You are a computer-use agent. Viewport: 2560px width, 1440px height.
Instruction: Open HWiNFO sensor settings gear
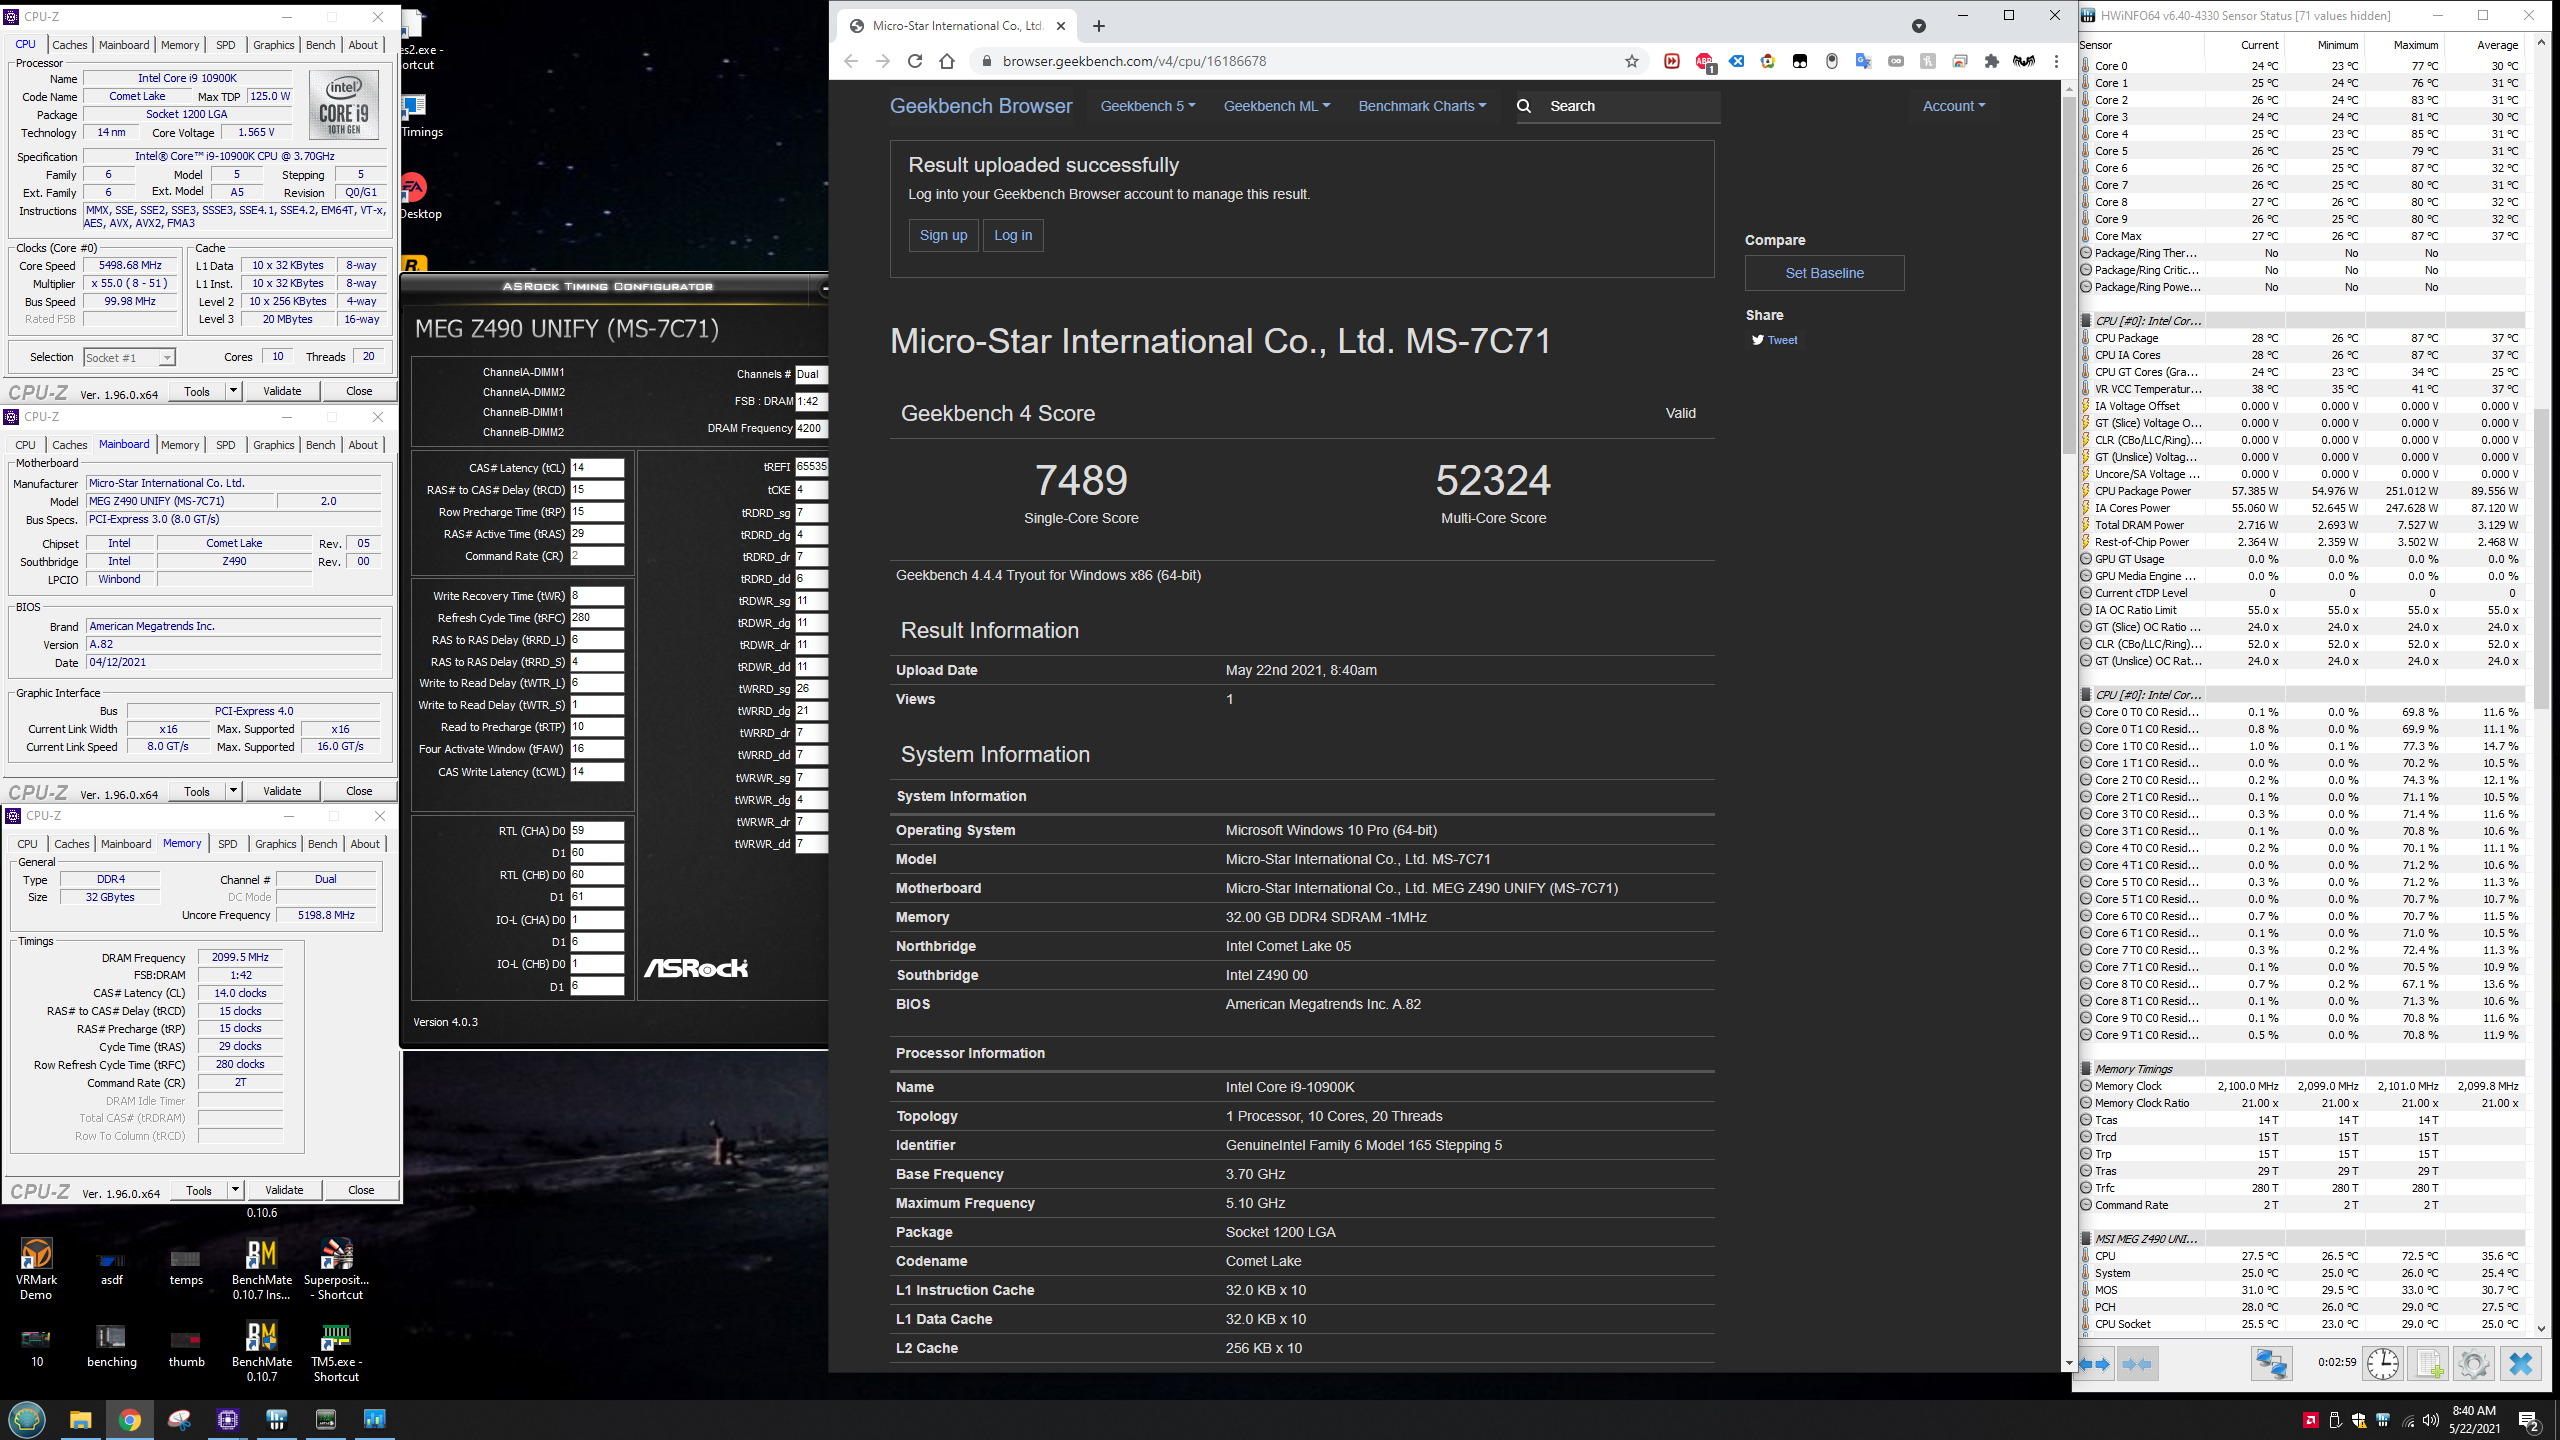2474,1364
